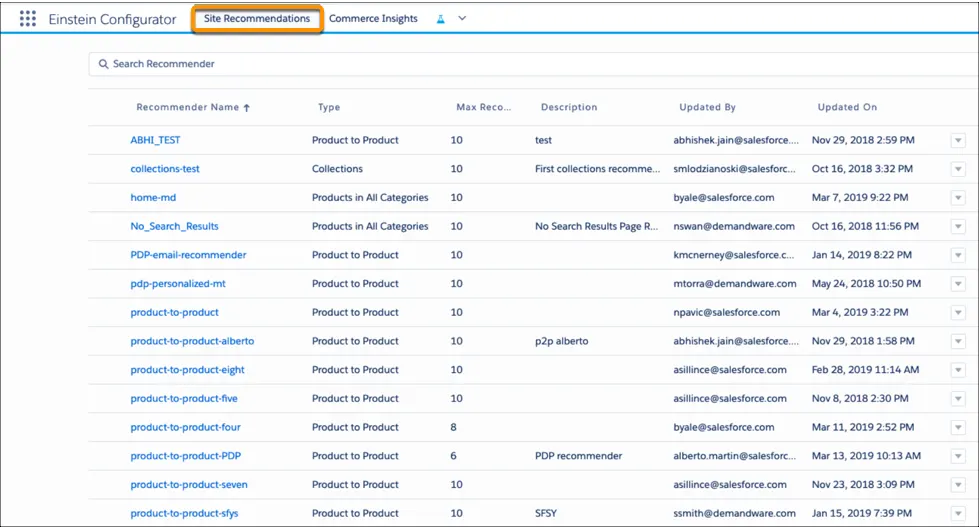Sort by Type column header
Screen dimensions: 979x527
coord(329,107)
